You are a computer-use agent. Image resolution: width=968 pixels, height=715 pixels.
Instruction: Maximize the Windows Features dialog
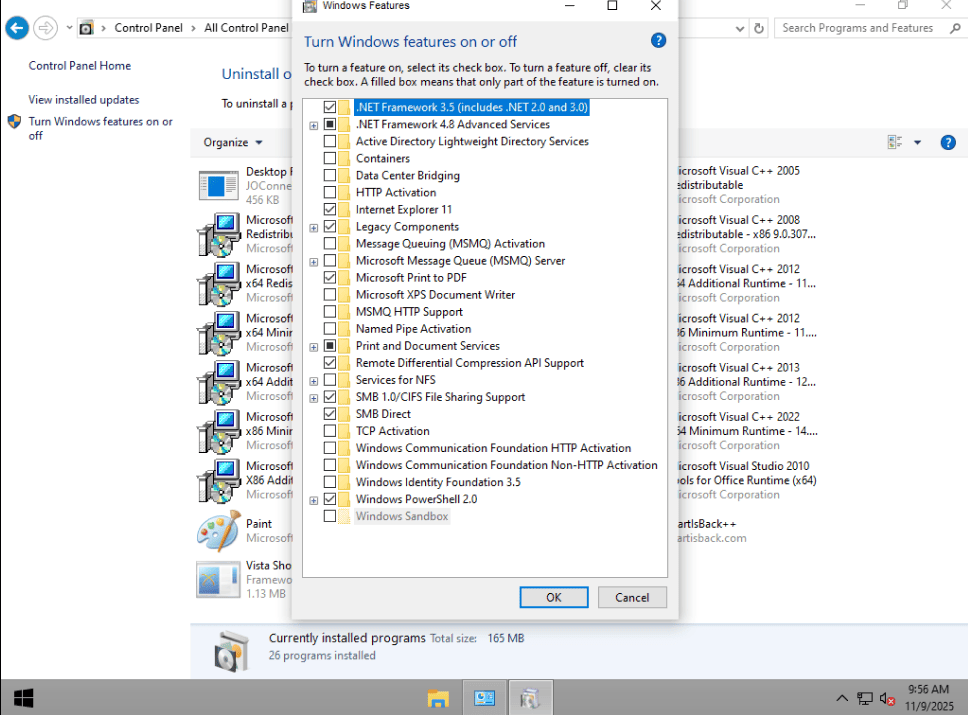coord(612,6)
